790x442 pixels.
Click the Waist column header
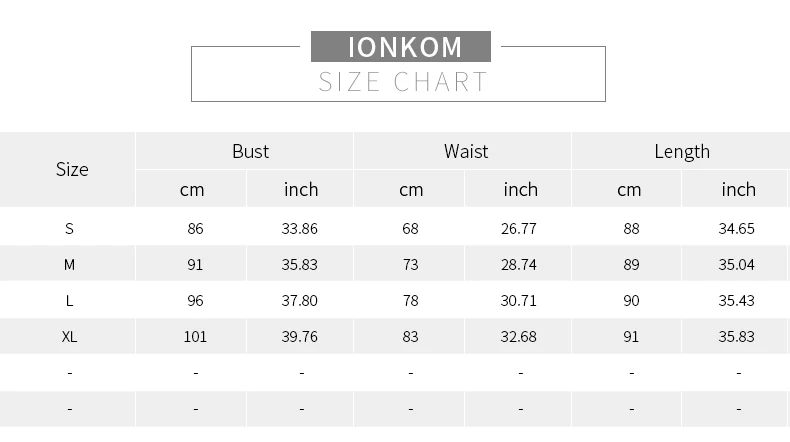[466, 151]
